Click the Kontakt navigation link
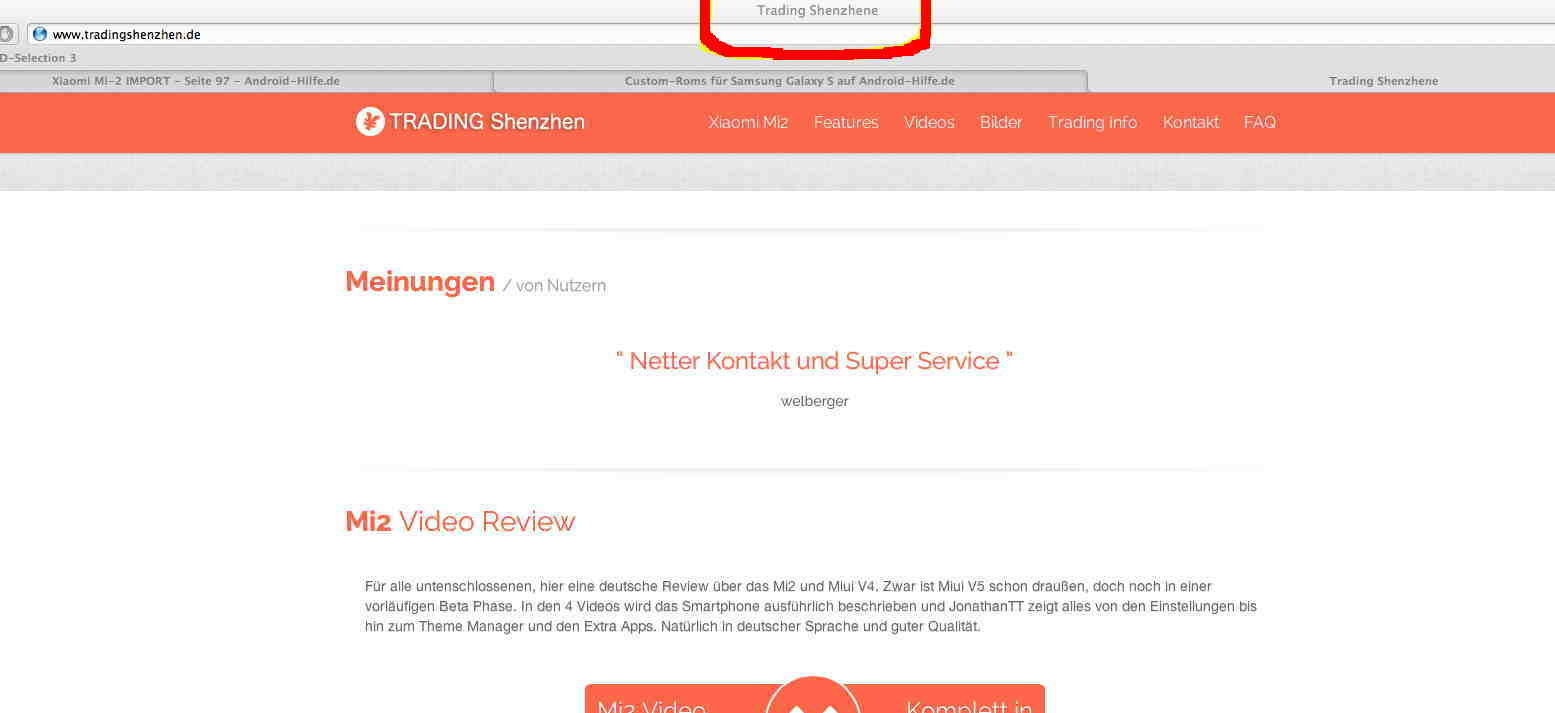 [1190, 122]
